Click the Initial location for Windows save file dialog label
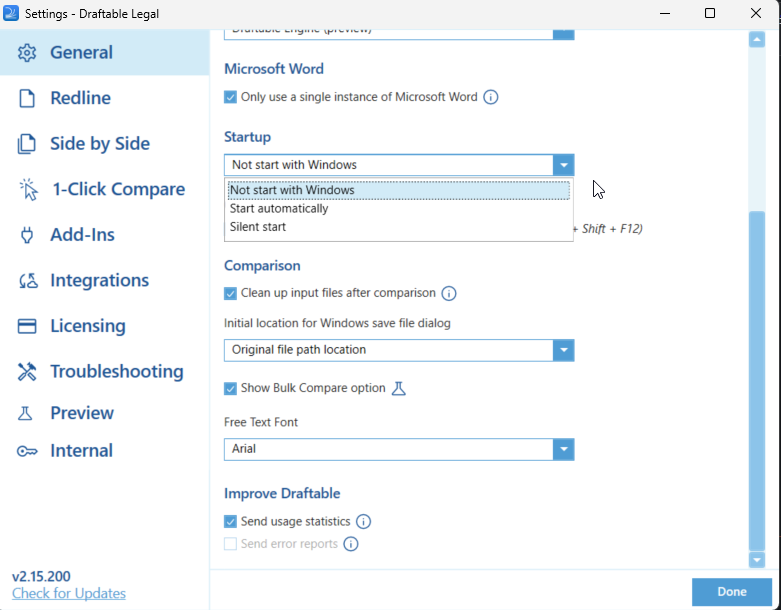The width and height of the screenshot is (781, 610). [x=337, y=323]
